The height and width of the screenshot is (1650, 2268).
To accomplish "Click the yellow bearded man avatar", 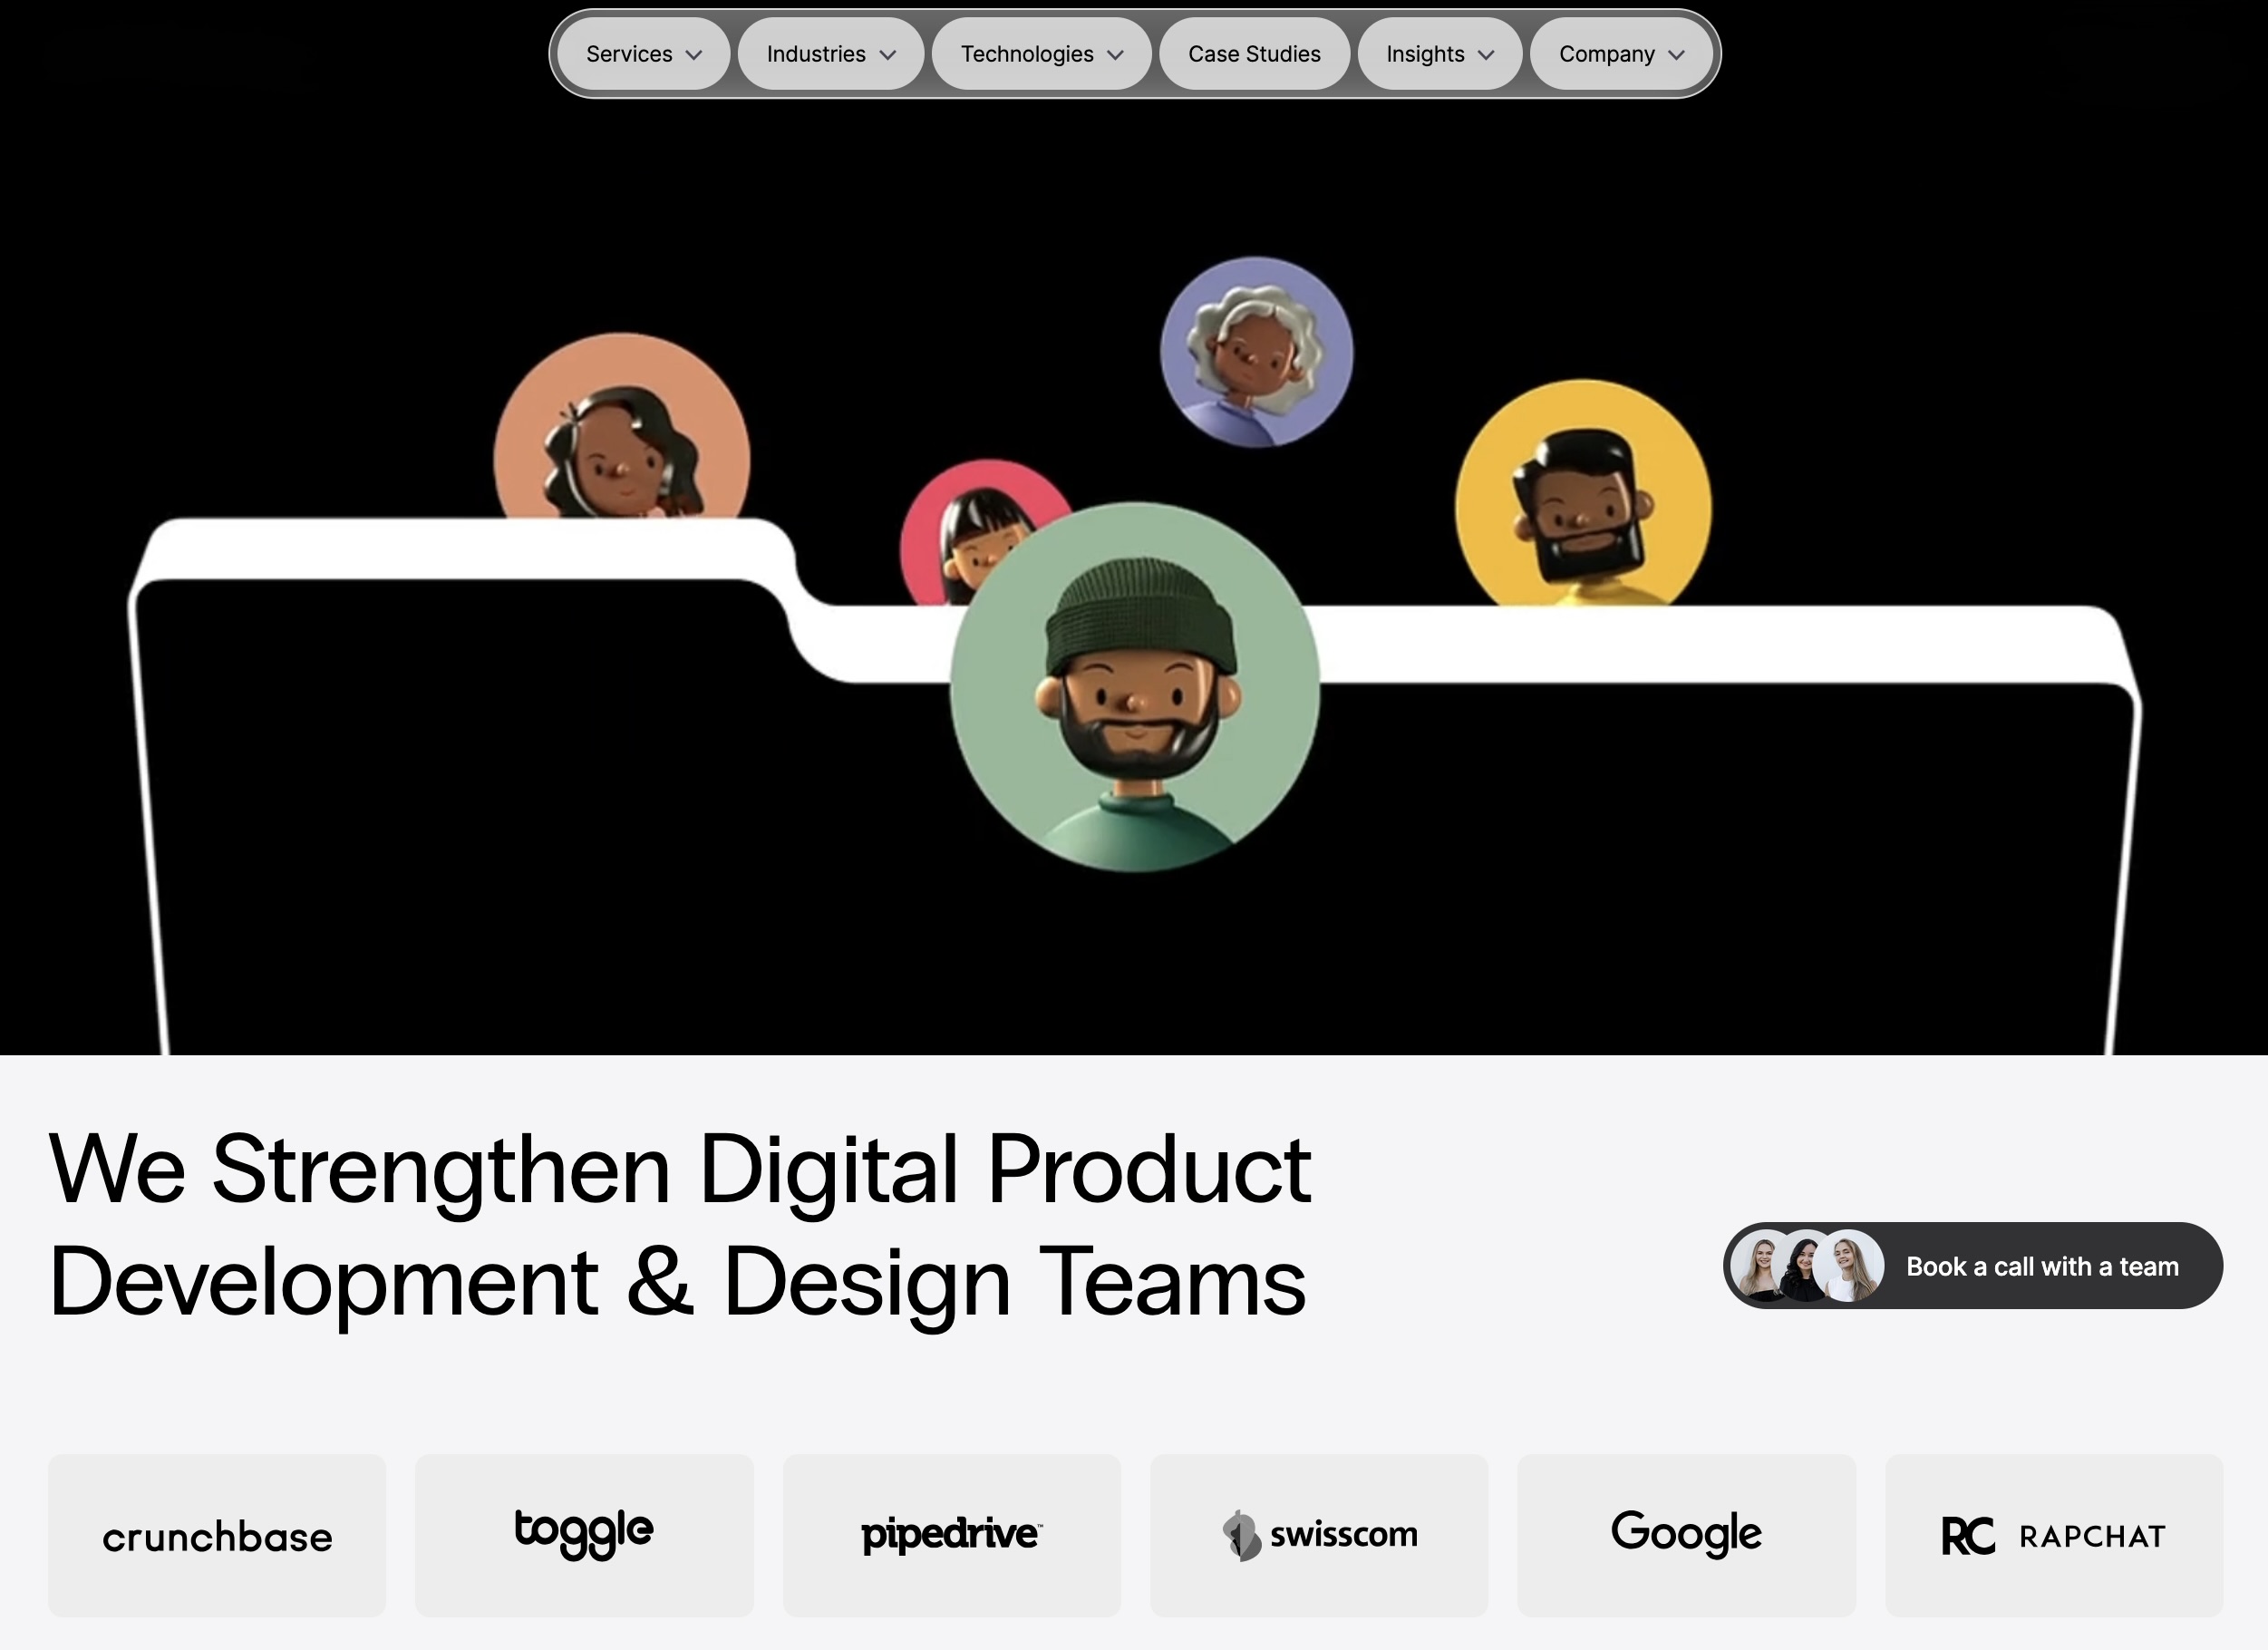I will pos(1583,493).
